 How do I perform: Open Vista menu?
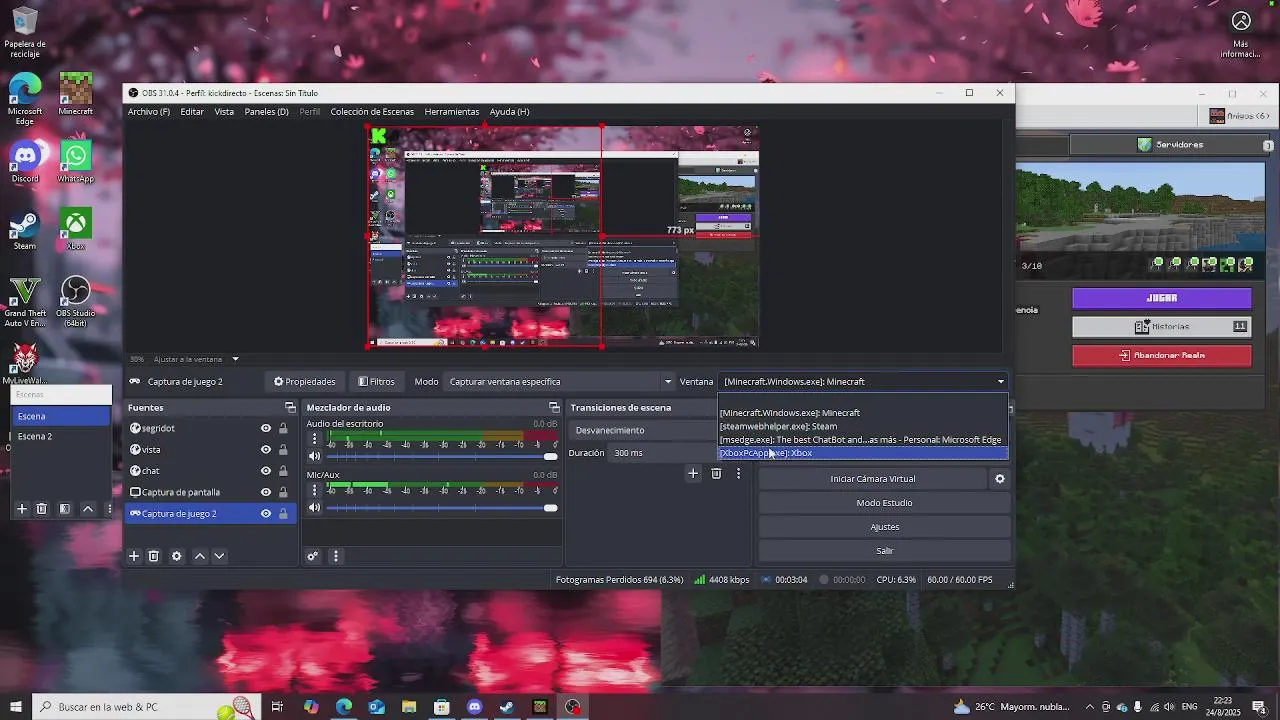click(224, 112)
